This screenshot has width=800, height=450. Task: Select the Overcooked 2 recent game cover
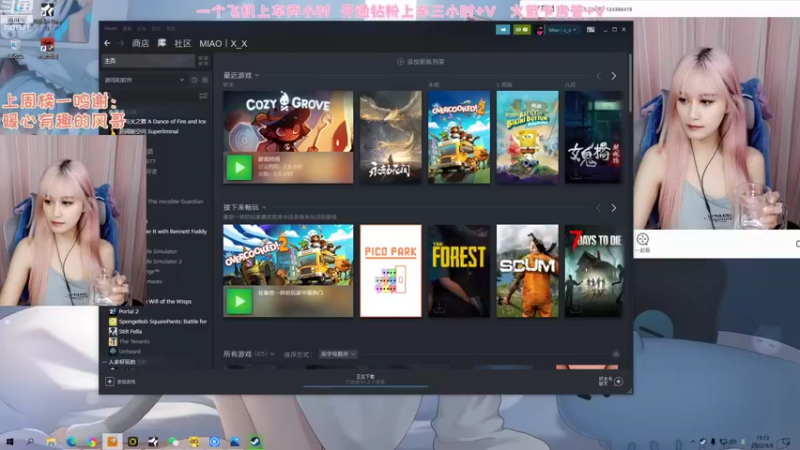459,137
